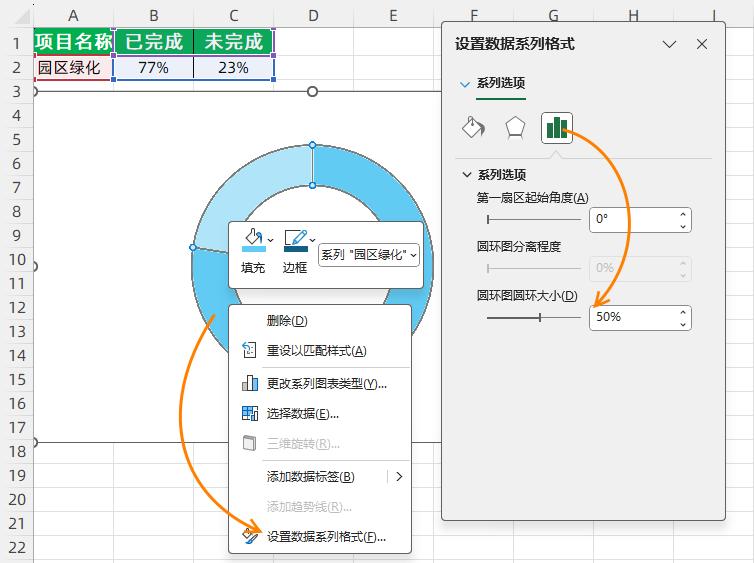
Task: Collapse the 系列选项 section expander
Action: (467, 174)
